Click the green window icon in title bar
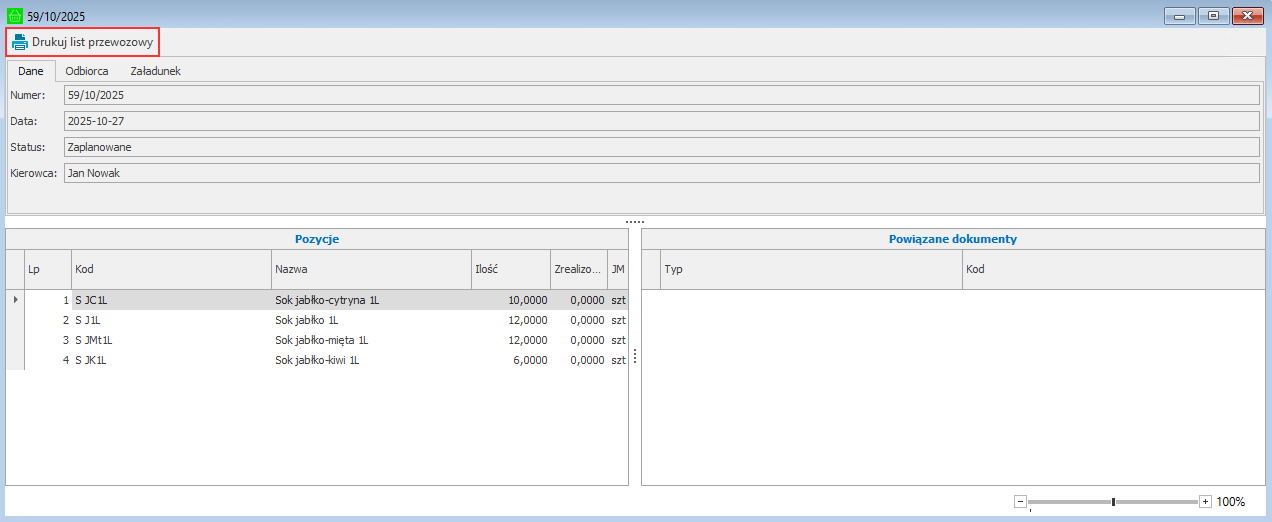 (14, 16)
